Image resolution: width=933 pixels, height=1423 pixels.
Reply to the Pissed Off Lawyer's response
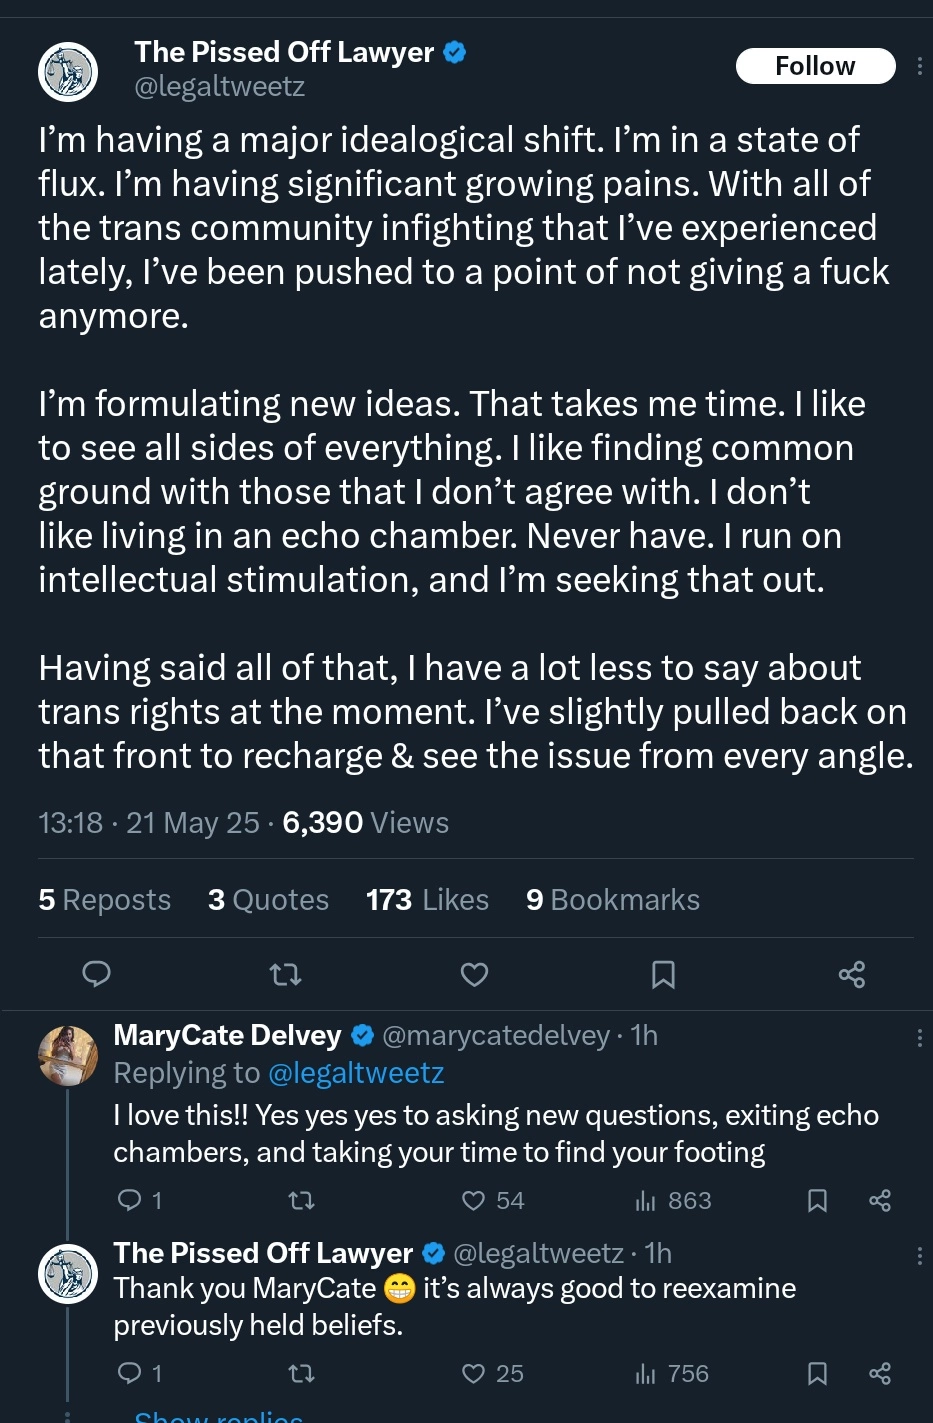pyautogui.click(x=130, y=1373)
